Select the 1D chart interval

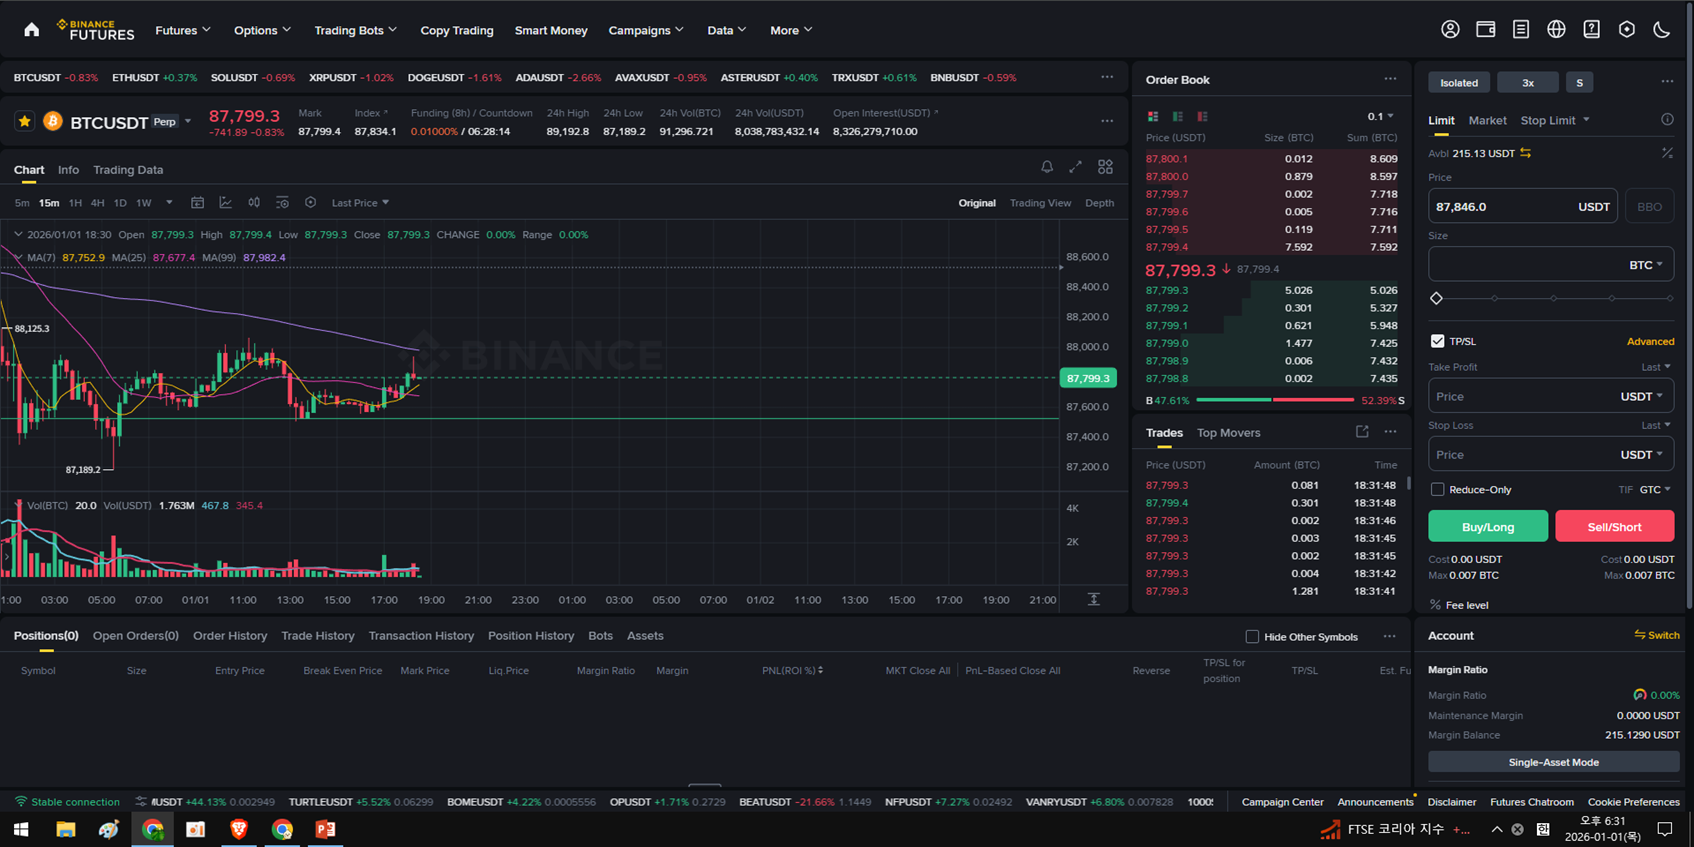120,203
